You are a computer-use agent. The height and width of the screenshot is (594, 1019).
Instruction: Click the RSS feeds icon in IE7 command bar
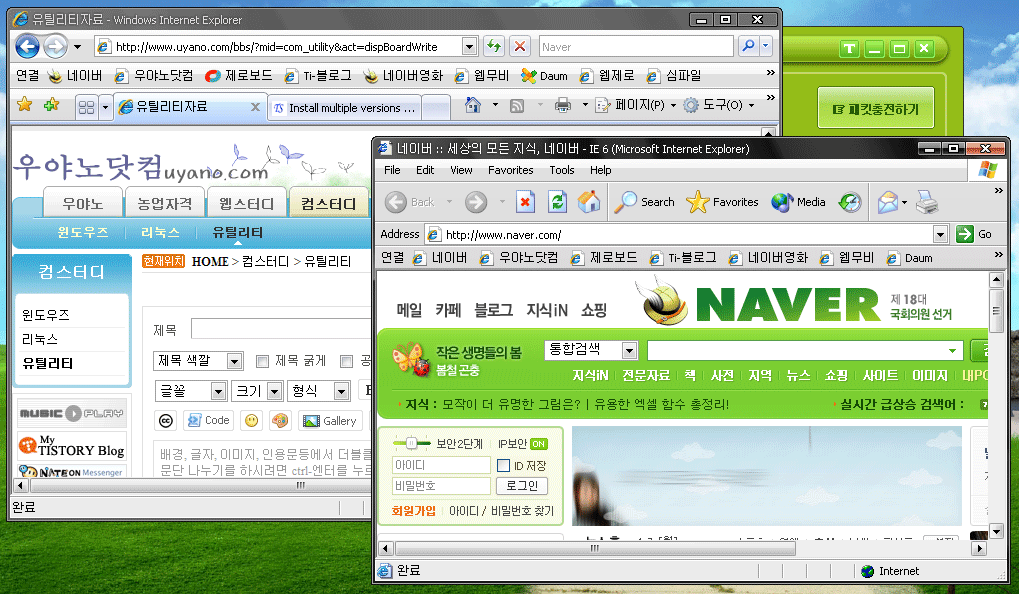click(x=517, y=105)
